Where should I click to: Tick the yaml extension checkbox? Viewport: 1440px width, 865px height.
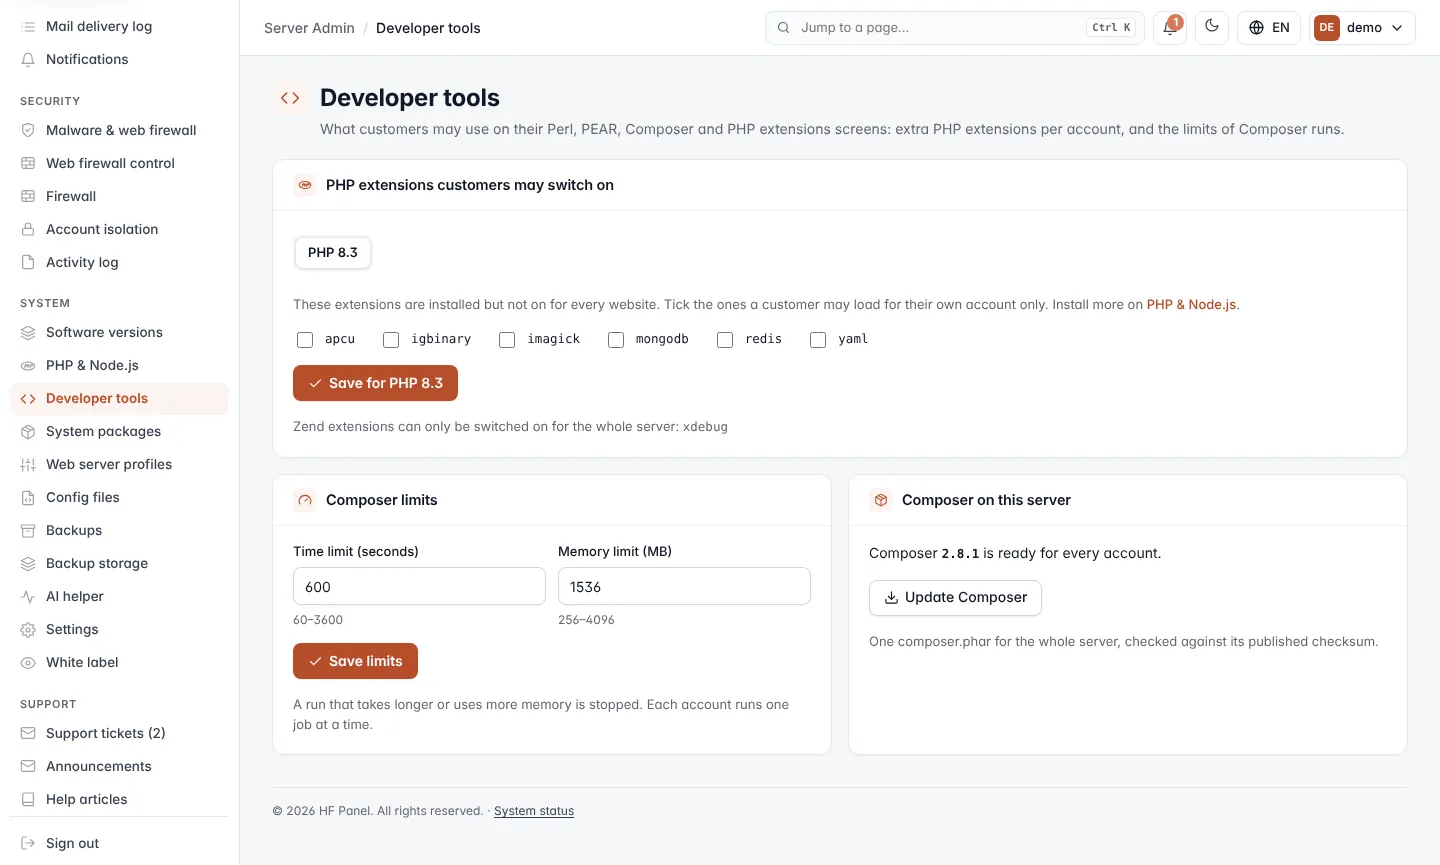coord(818,340)
